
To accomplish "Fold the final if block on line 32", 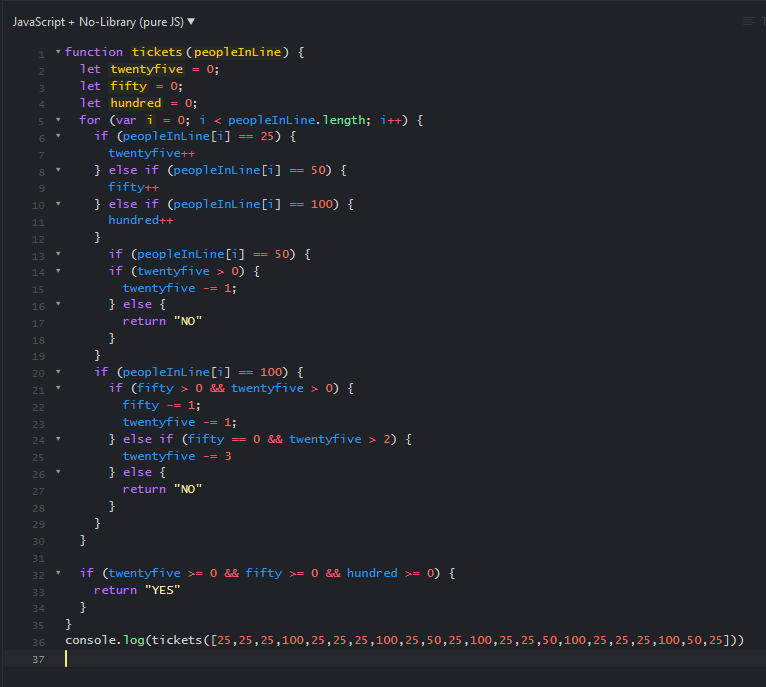I will [58, 573].
